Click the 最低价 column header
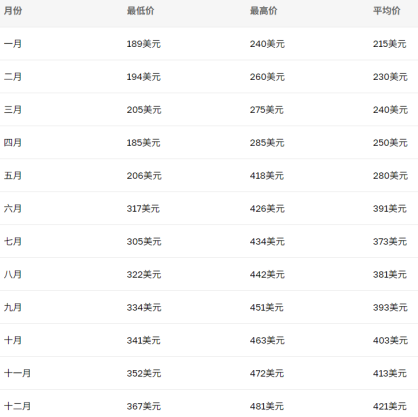Viewport: 418px width, 417px height. tap(140, 11)
